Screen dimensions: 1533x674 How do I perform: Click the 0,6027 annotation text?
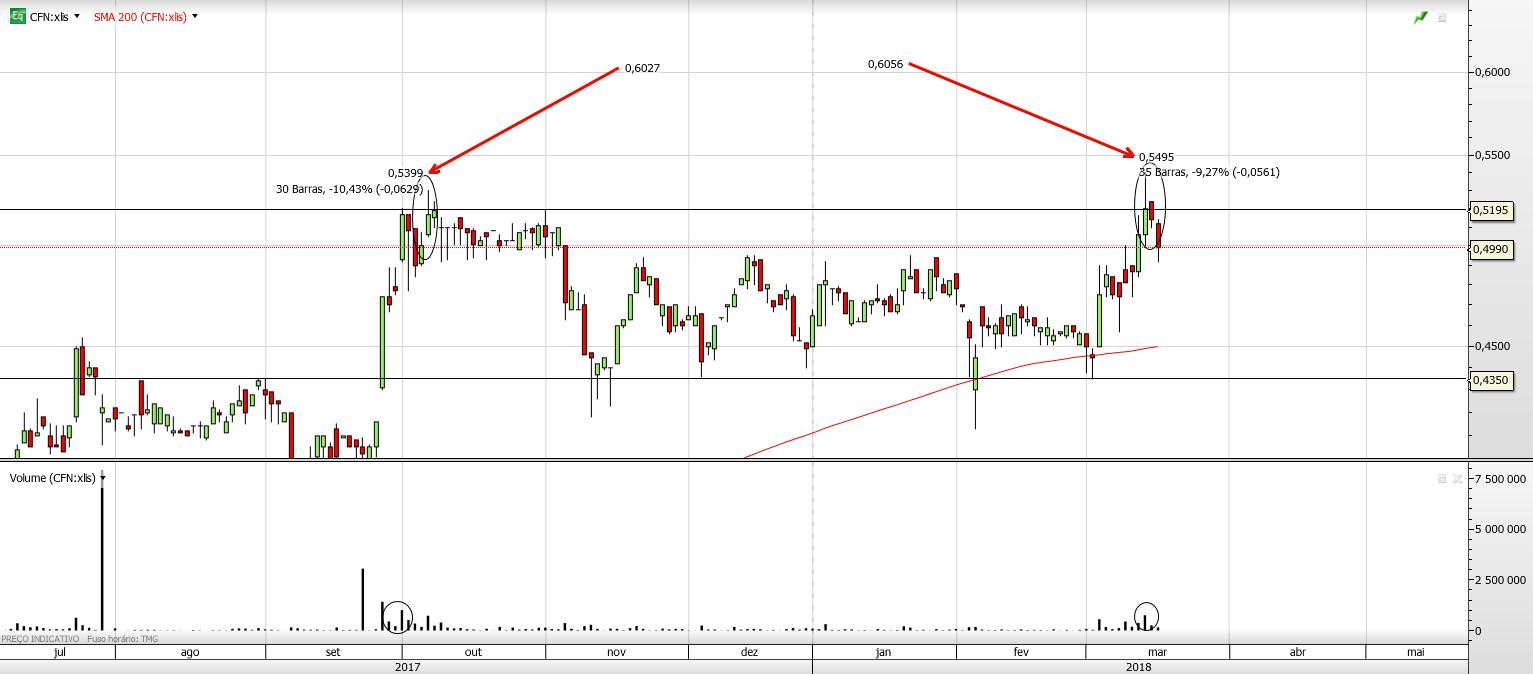coord(642,68)
